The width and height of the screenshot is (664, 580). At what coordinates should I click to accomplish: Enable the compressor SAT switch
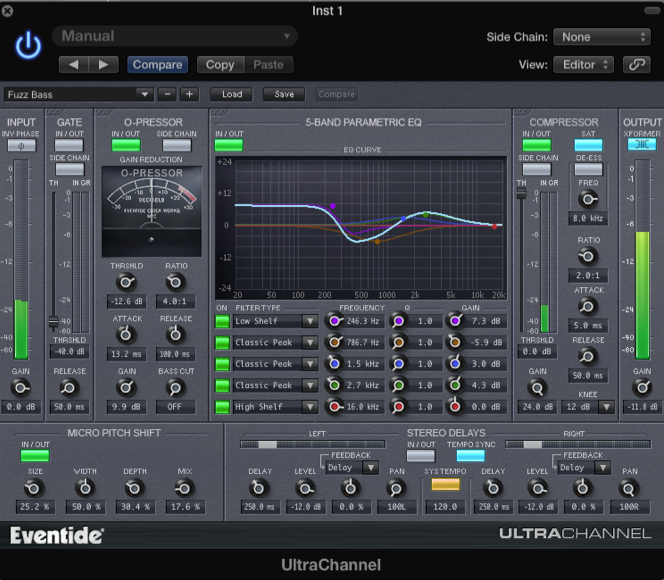click(x=587, y=146)
